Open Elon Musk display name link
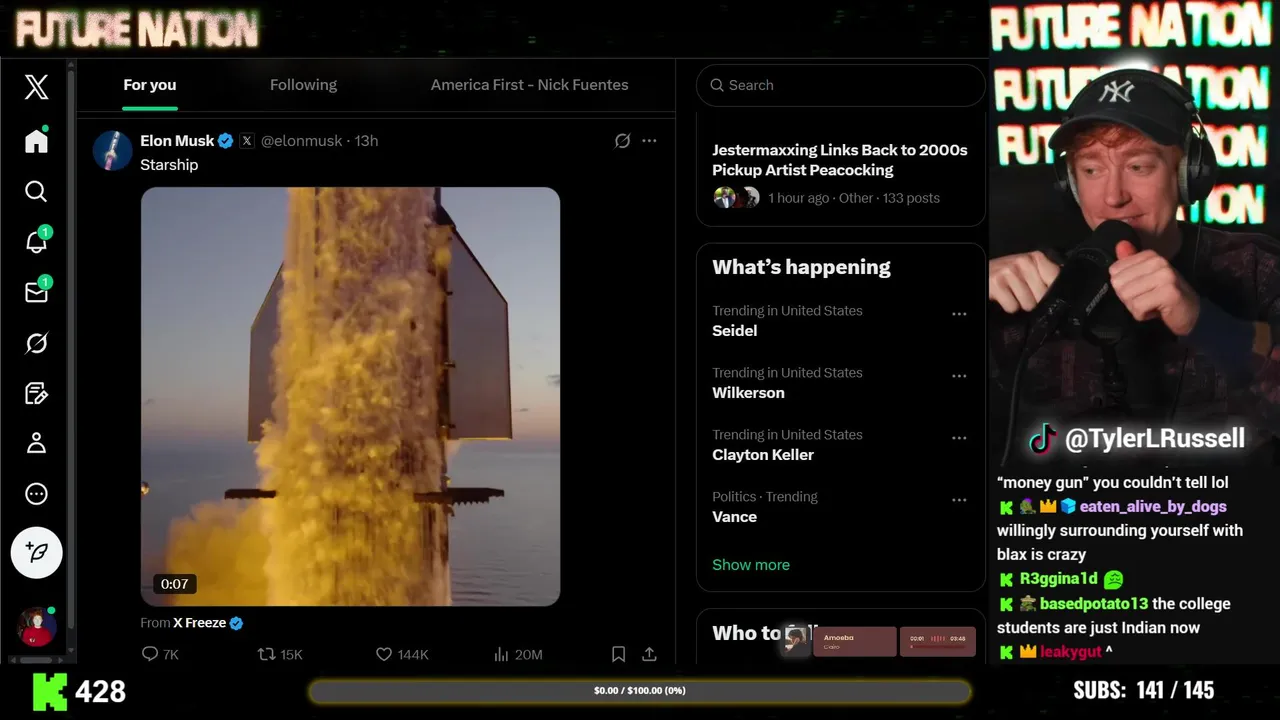 (177, 141)
